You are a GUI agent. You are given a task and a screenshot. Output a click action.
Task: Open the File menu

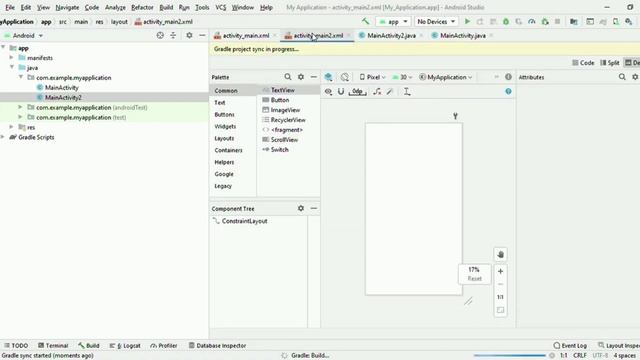click(x=10, y=7)
